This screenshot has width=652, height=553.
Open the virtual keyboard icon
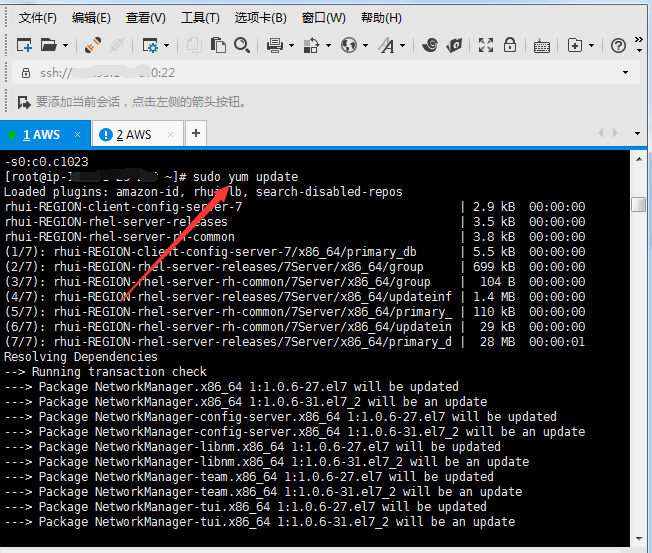pos(541,46)
